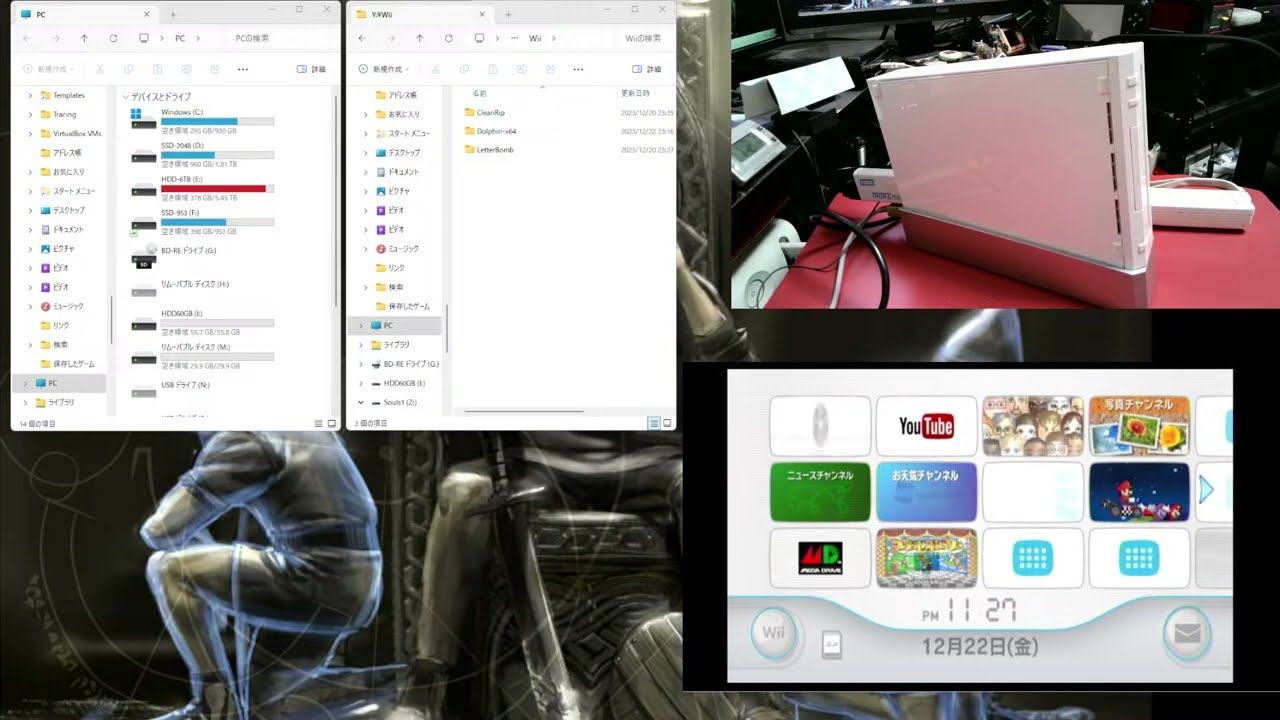Open ニュースチャンネル on the Wii menu
The image size is (1280, 720).
(x=820, y=492)
